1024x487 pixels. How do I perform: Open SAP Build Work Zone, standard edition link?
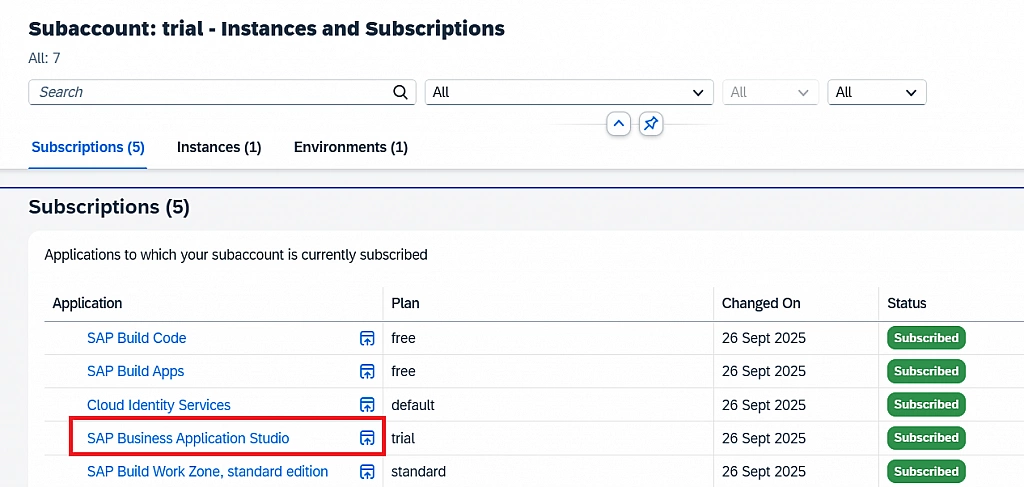[x=207, y=471]
